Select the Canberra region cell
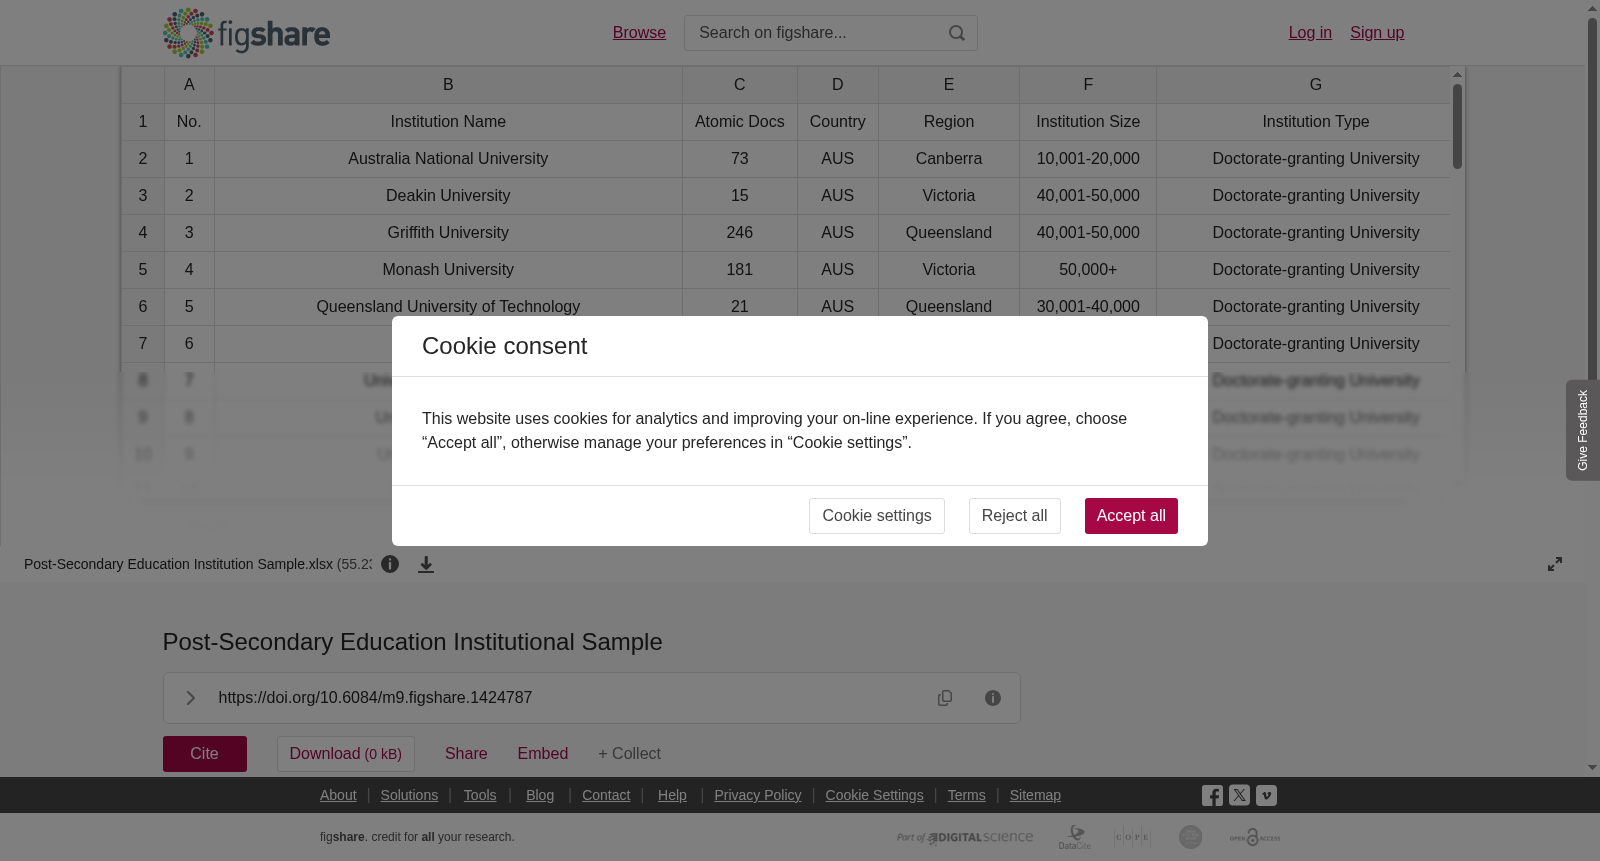Image resolution: width=1600 pixels, height=861 pixels. click(949, 159)
